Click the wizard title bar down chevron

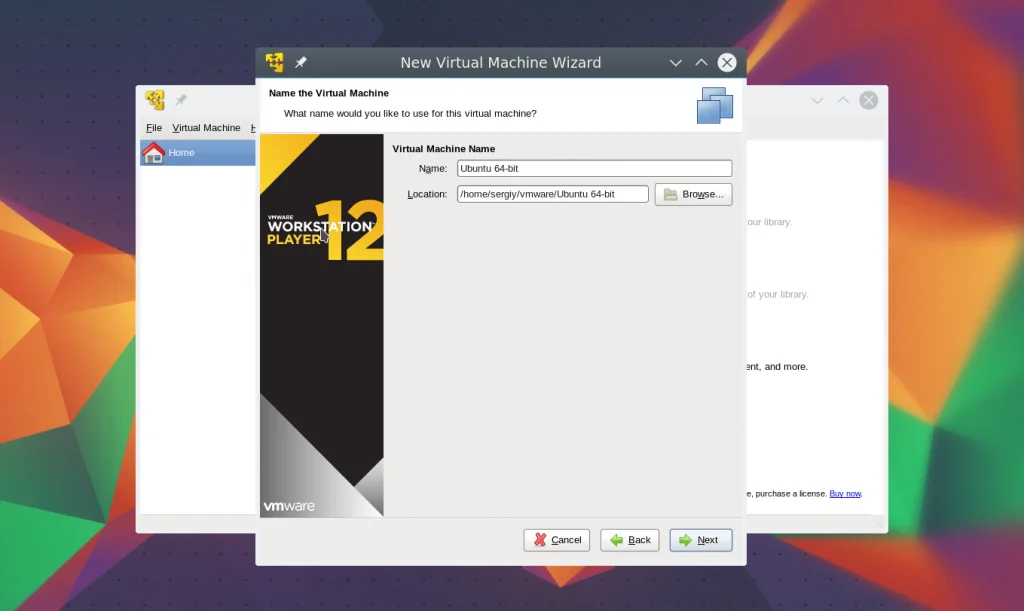pos(676,63)
